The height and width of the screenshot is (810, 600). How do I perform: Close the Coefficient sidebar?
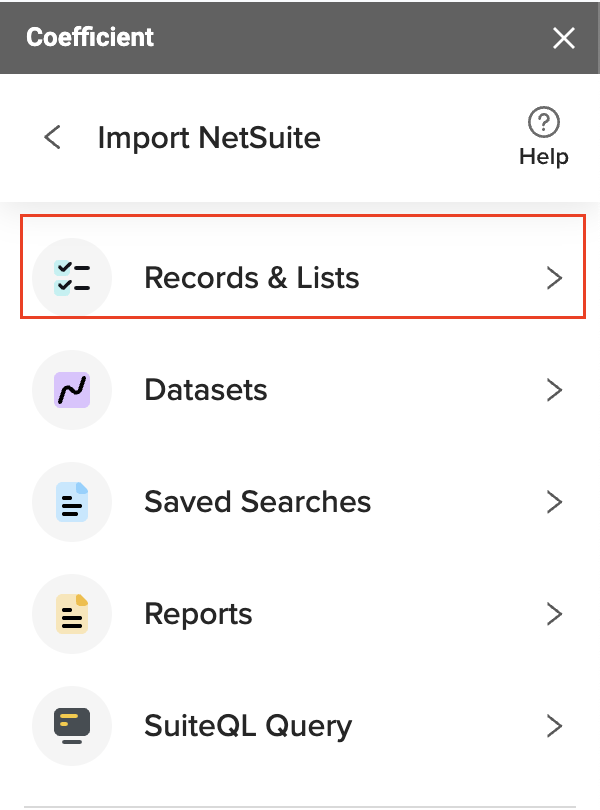[563, 38]
